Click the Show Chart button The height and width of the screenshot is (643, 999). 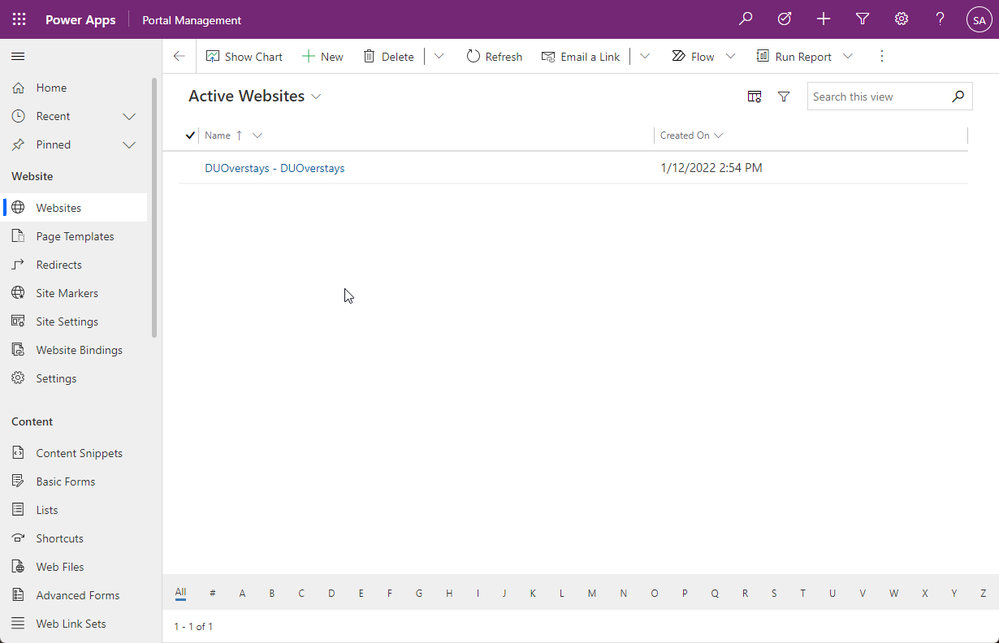[244, 57]
